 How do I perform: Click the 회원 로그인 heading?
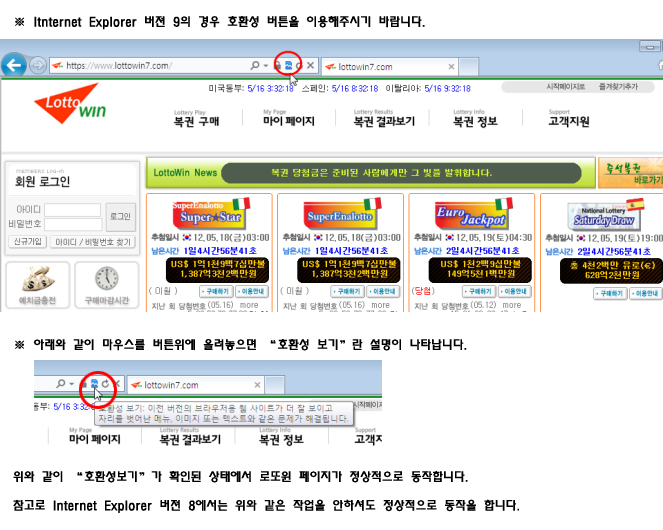(x=42, y=181)
